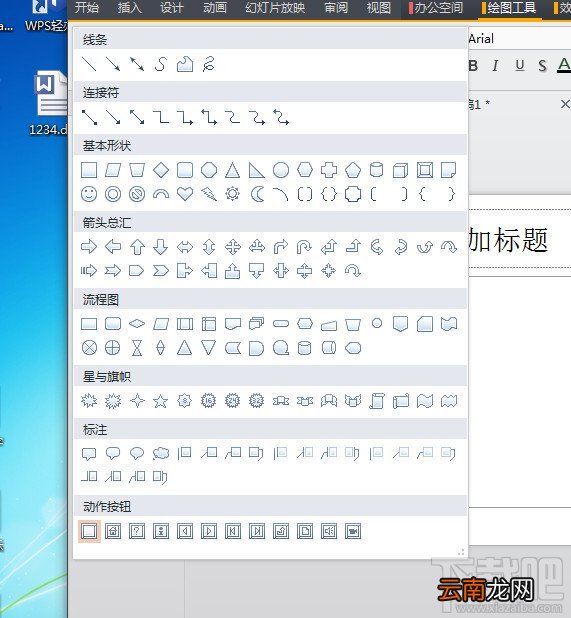Select the Home action button

tap(113, 531)
